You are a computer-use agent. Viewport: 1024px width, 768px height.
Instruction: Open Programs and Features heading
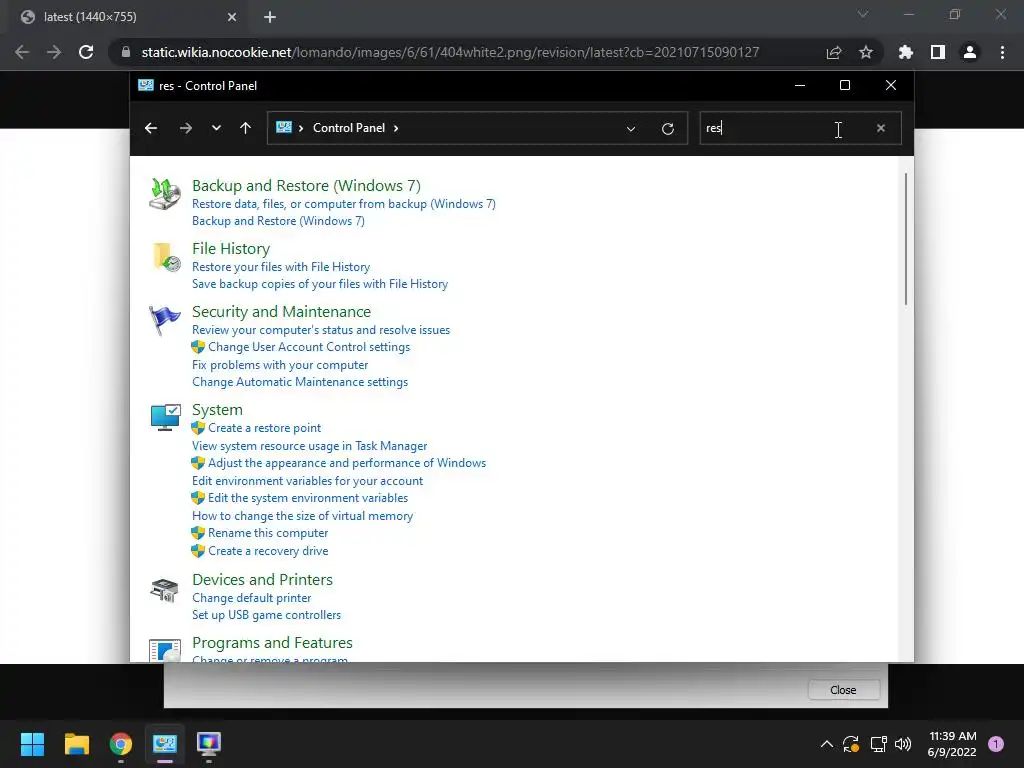(272, 643)
